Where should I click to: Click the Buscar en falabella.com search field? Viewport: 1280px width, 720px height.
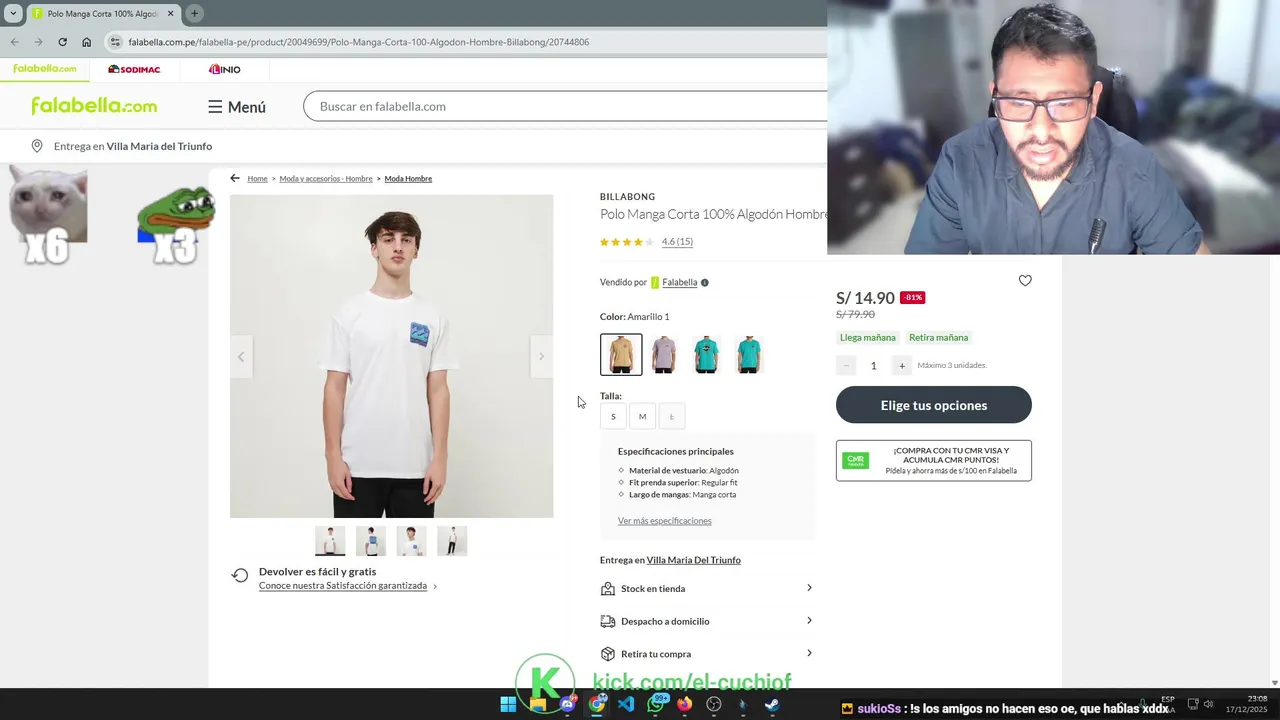[x=565, y=106]
